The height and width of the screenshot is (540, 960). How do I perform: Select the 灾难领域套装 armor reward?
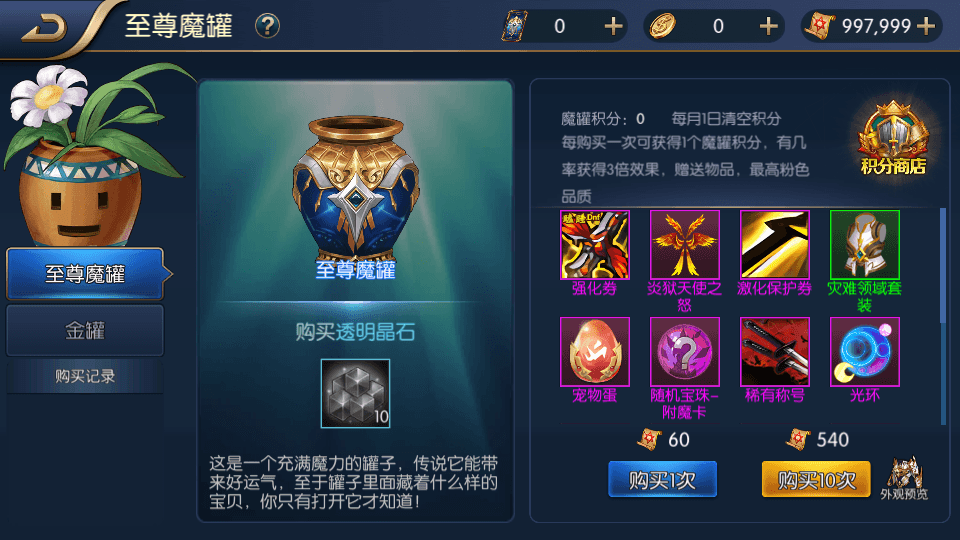point(864,245)
